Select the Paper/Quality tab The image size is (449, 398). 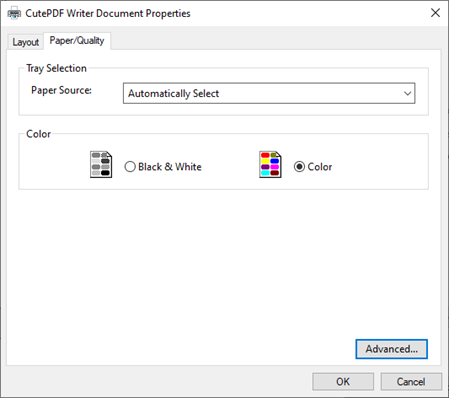pos(77,41)
